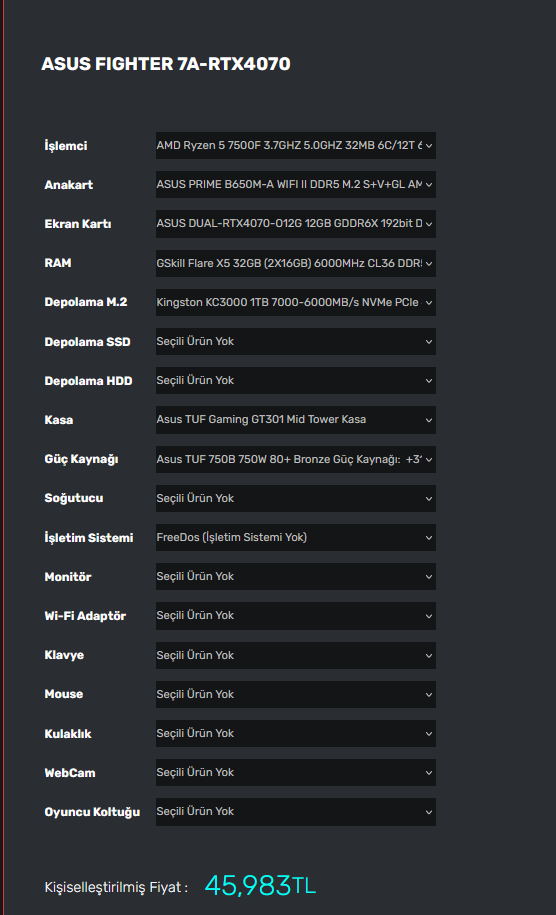Click the Ekran Kartı label text
The height and width of the screenshot is (915, 556).
point(78,224)
